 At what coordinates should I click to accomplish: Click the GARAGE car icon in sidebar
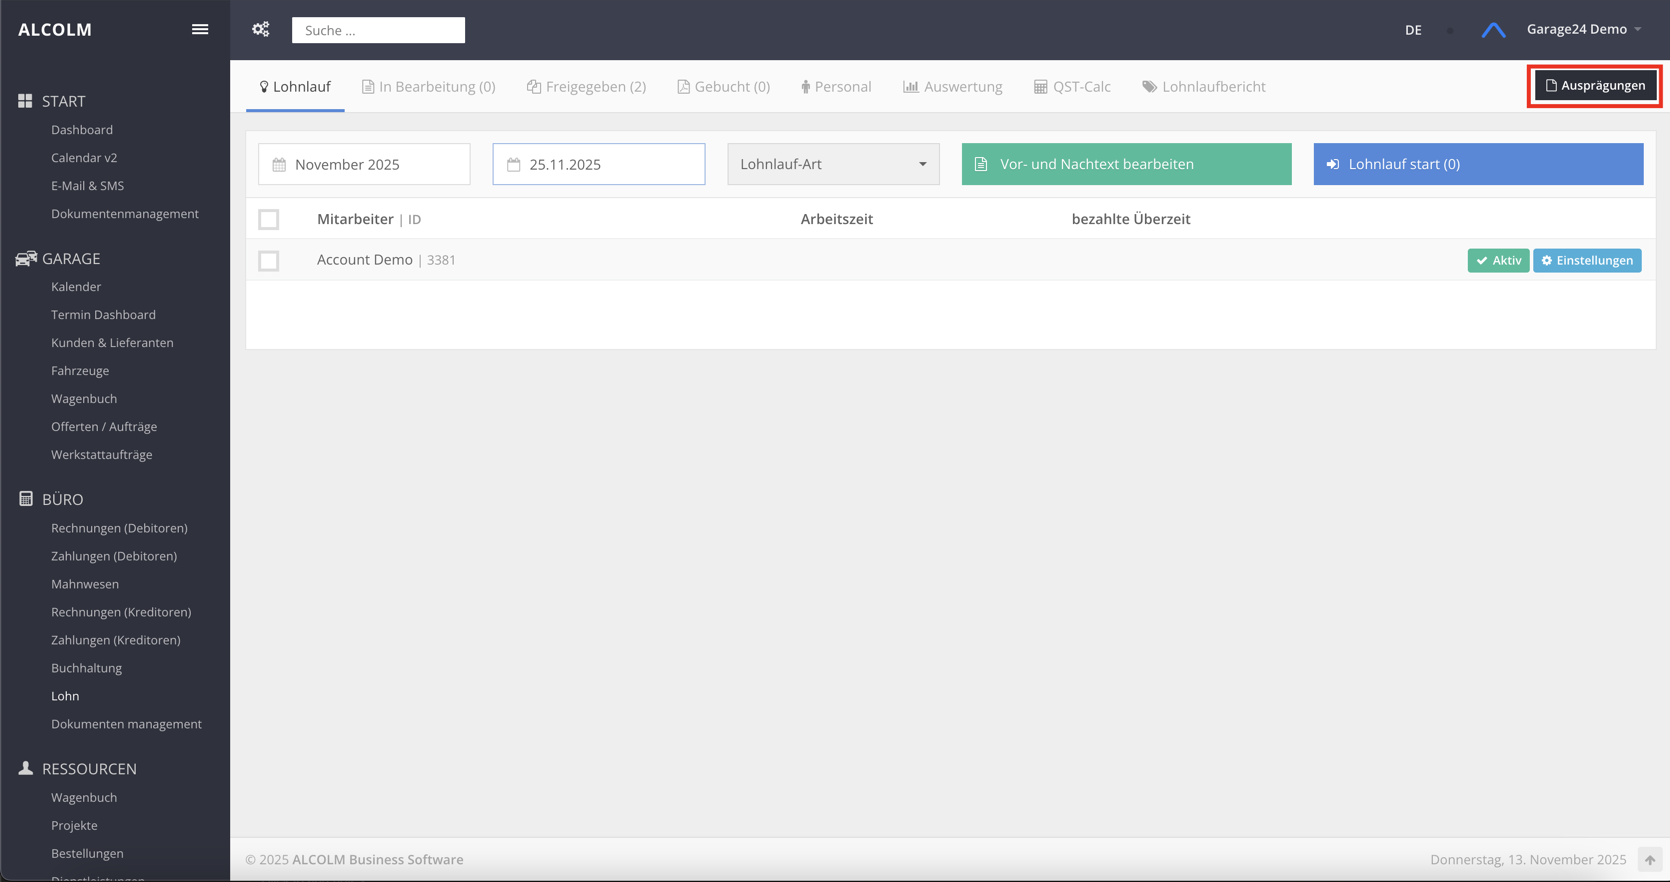coord(26,259)
